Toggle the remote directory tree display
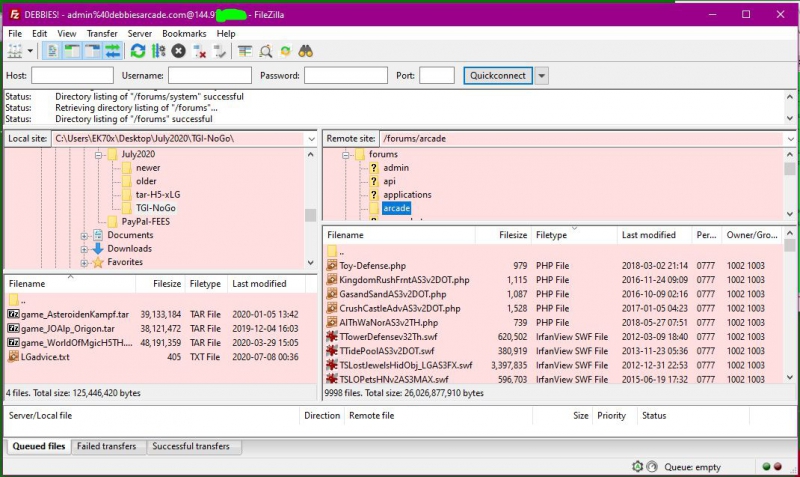 tap(92, 51)
